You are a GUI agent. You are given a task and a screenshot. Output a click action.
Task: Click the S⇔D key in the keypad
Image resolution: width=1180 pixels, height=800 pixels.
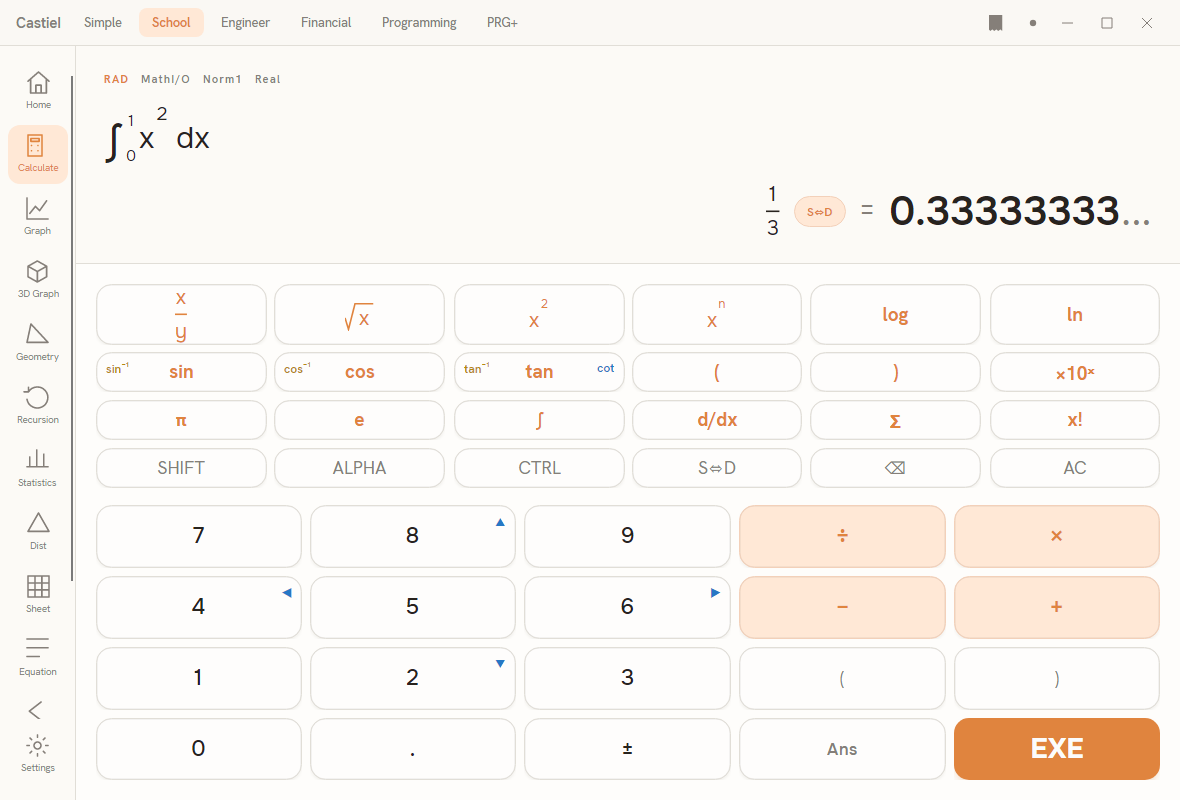pyautogui.click(x=717, y=468)
